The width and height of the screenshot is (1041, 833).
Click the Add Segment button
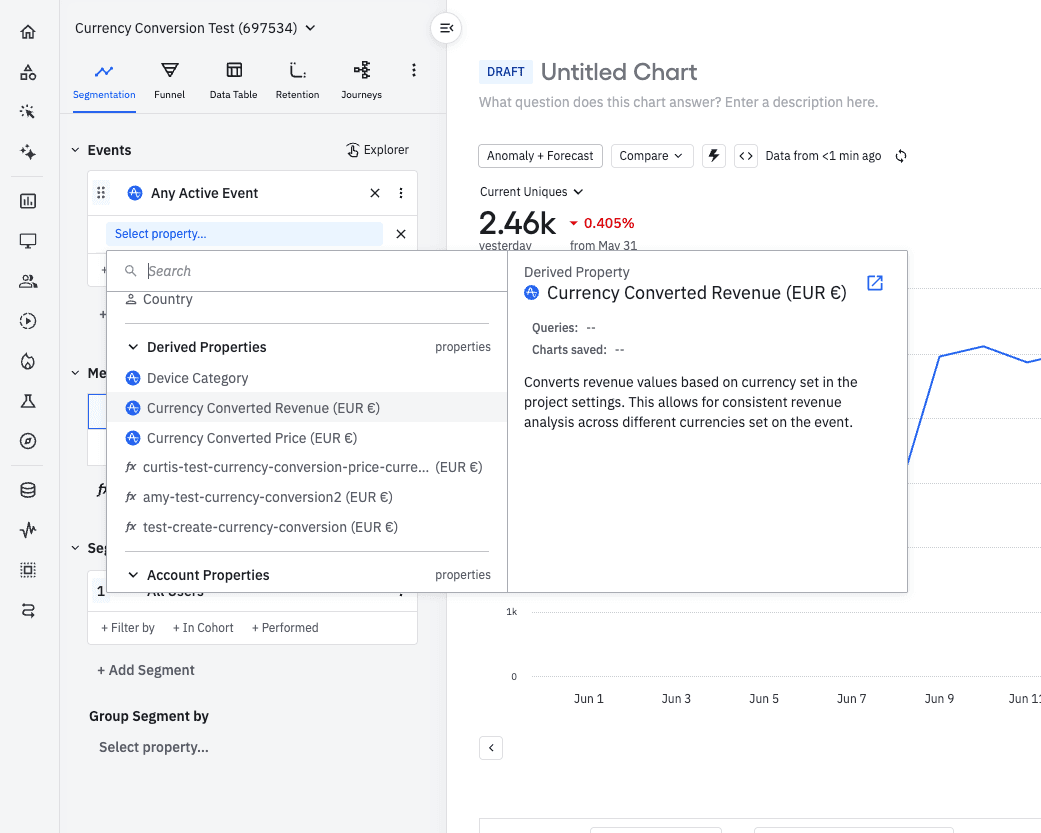pos(146,670)
